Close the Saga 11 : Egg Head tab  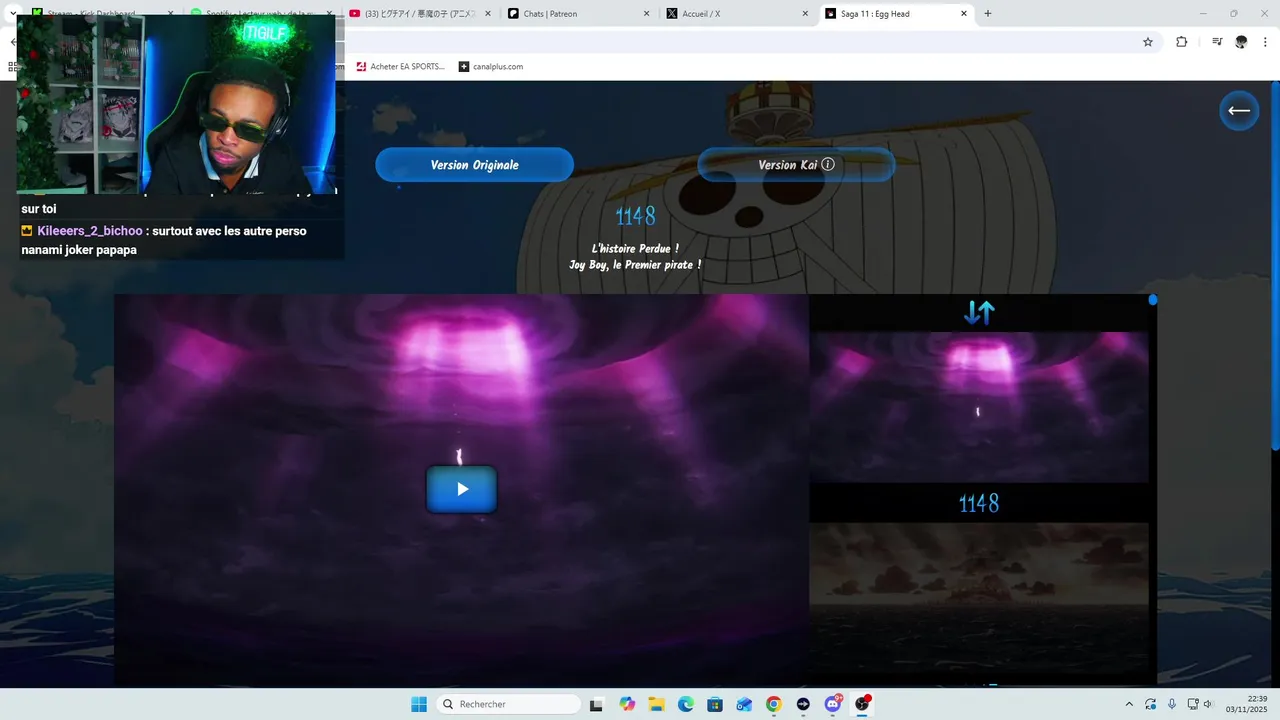[x=964, y=14]
